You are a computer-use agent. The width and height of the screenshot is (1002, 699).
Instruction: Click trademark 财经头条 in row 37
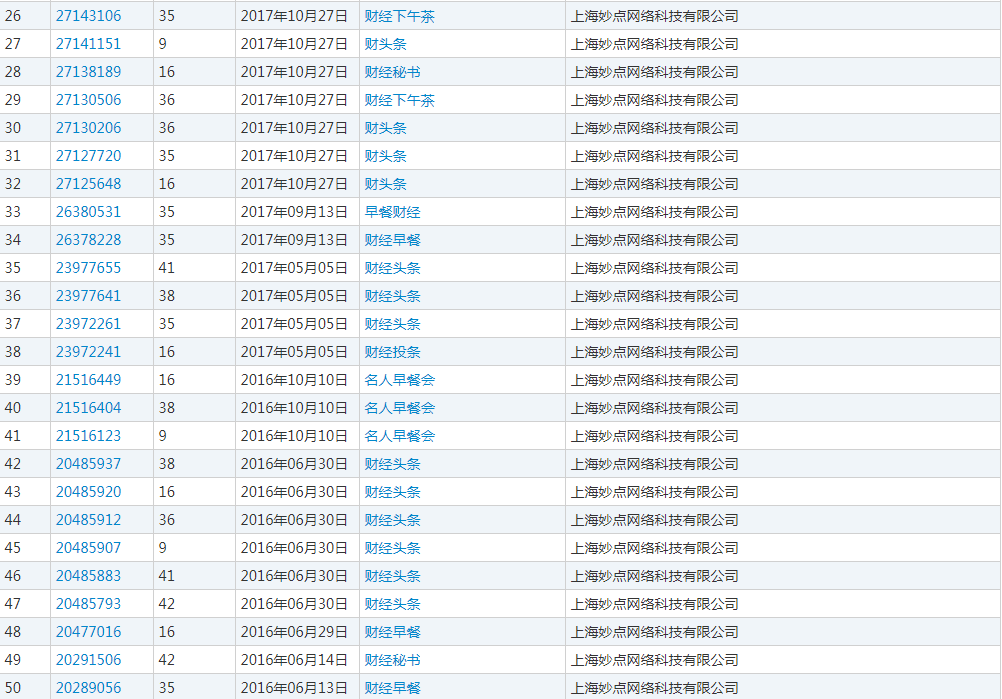click(x=392, y=324)
